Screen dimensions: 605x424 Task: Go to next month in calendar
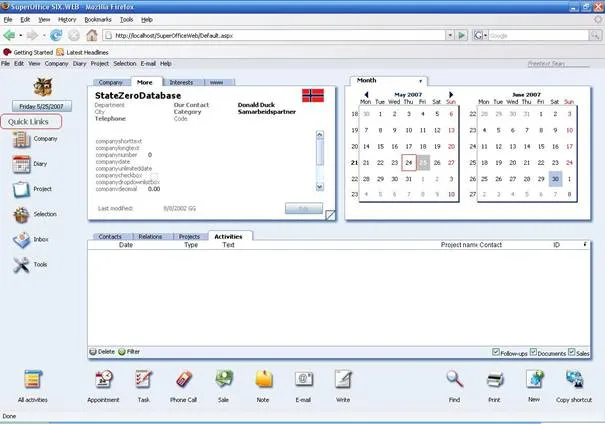click(x=452, y=94)
